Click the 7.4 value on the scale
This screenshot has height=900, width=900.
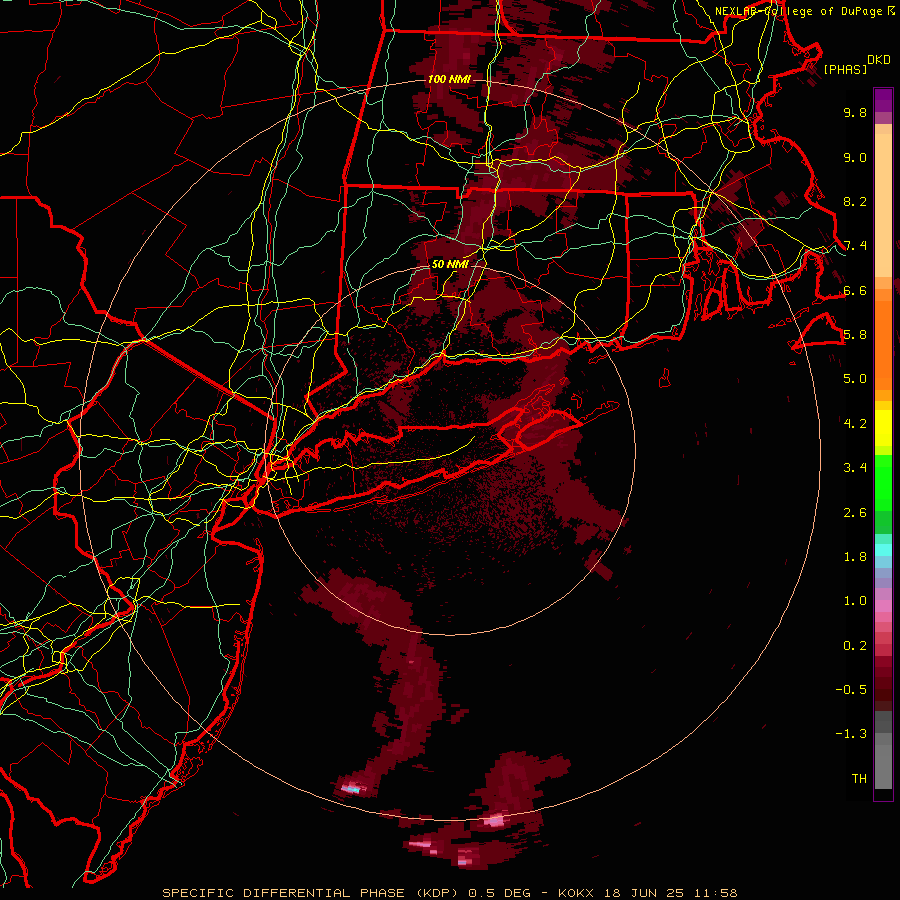point(855,246)
